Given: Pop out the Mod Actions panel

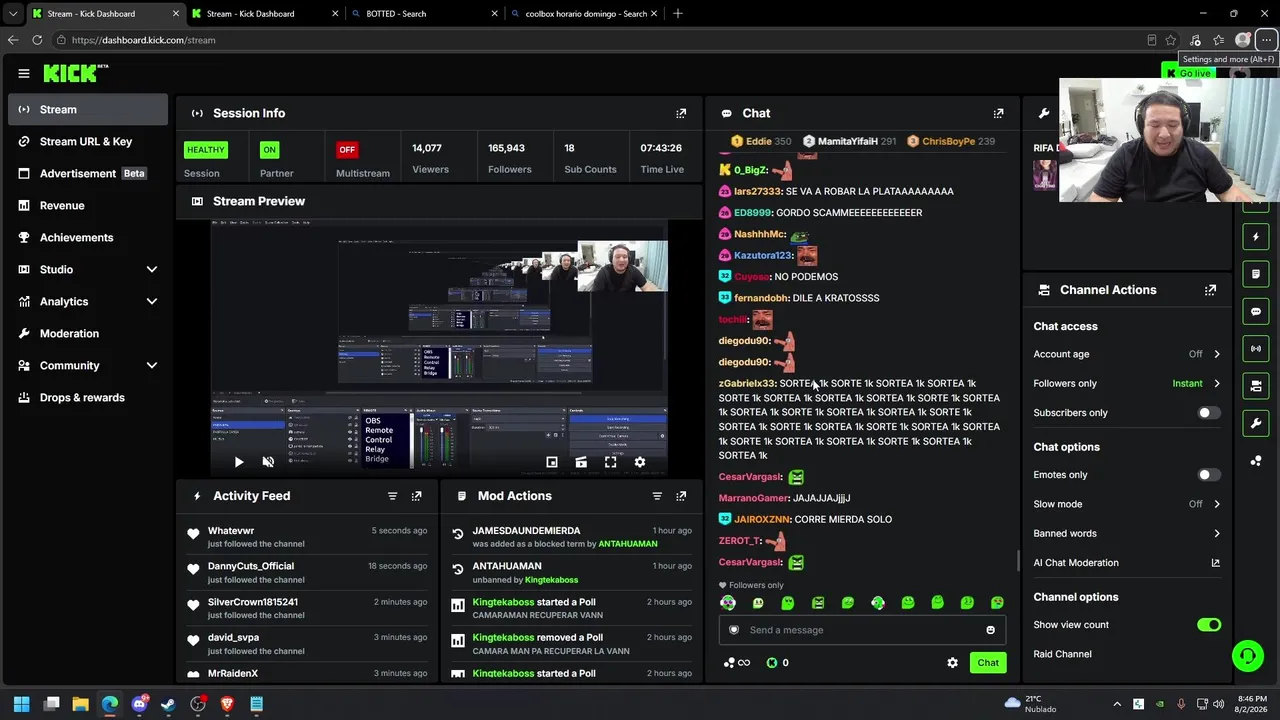Looking at the screenshot, I should (x=681, y=496).
